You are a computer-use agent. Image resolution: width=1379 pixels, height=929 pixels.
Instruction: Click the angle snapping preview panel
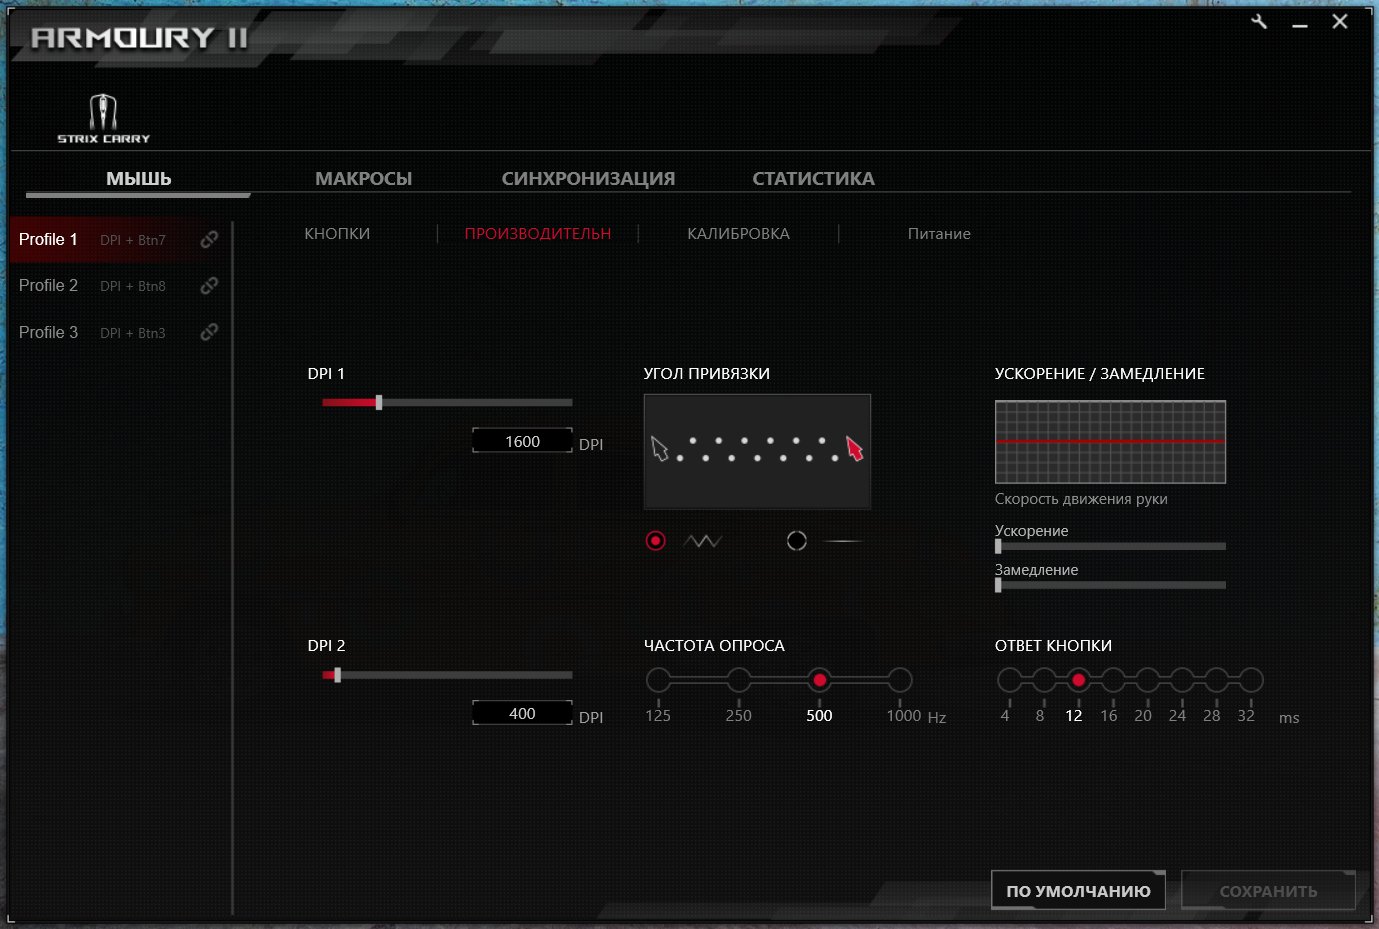[x=757, y=451]
